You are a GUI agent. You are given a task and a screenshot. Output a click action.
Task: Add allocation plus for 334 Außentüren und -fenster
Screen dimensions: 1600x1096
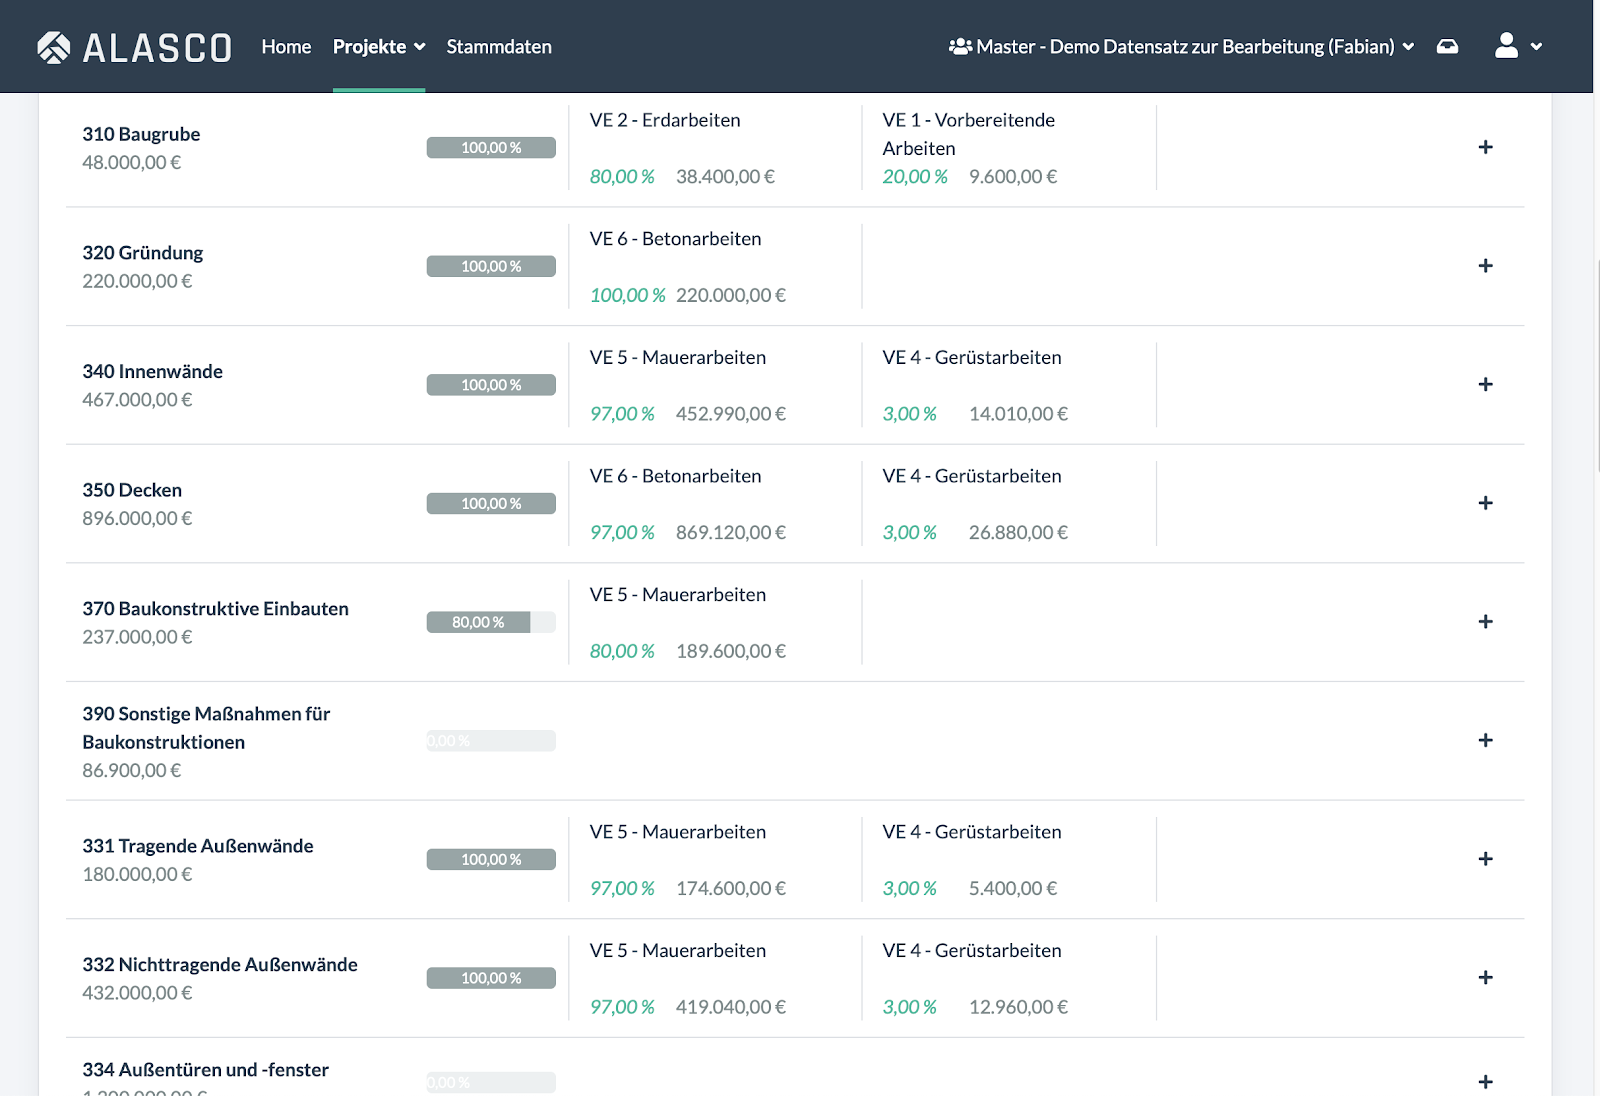(1485, 1082)
